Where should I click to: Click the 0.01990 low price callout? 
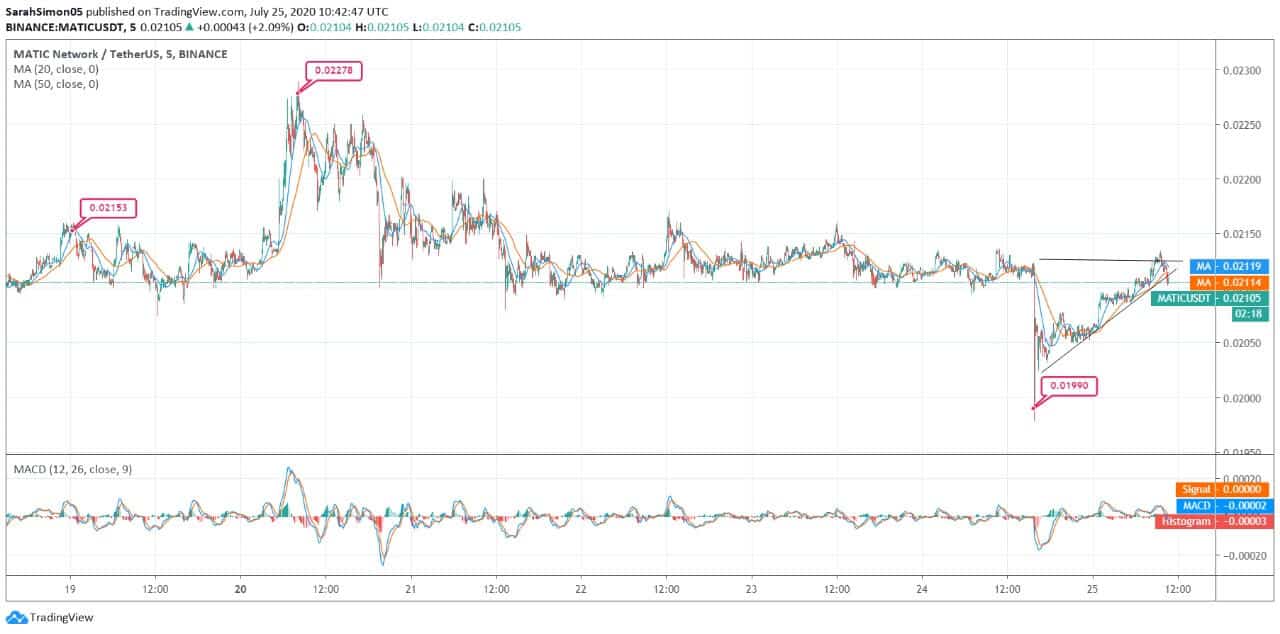point(1069,386)
